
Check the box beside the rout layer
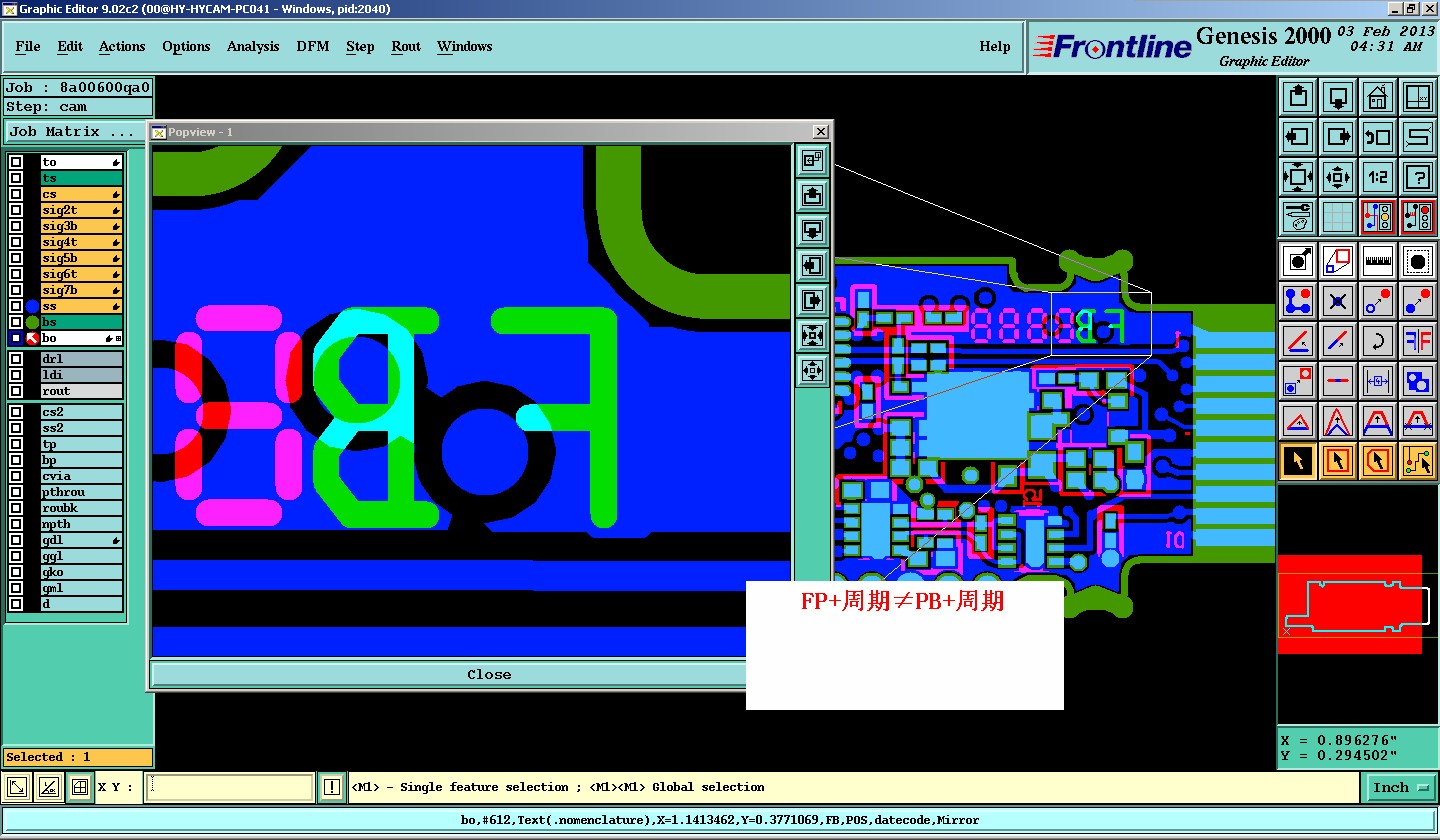(16, 391)
